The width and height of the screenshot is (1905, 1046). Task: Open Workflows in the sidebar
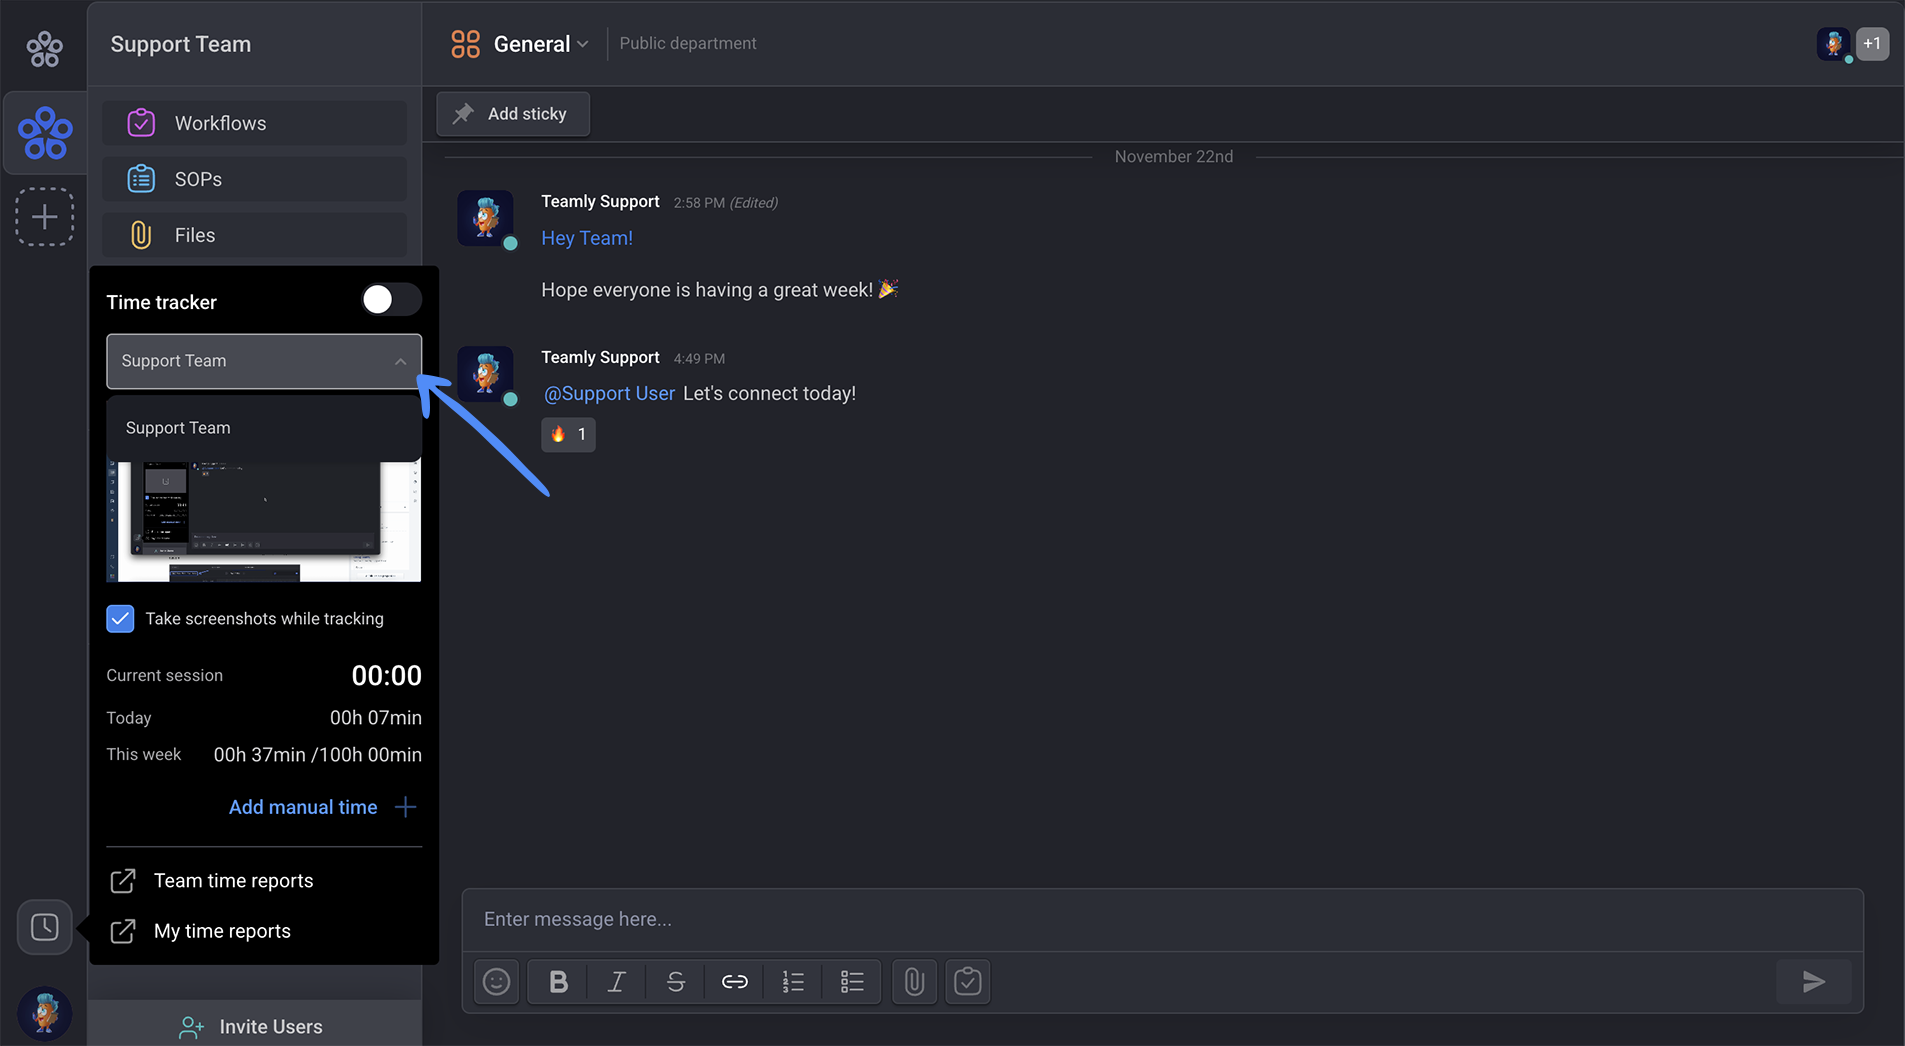(x=254, y=123)
